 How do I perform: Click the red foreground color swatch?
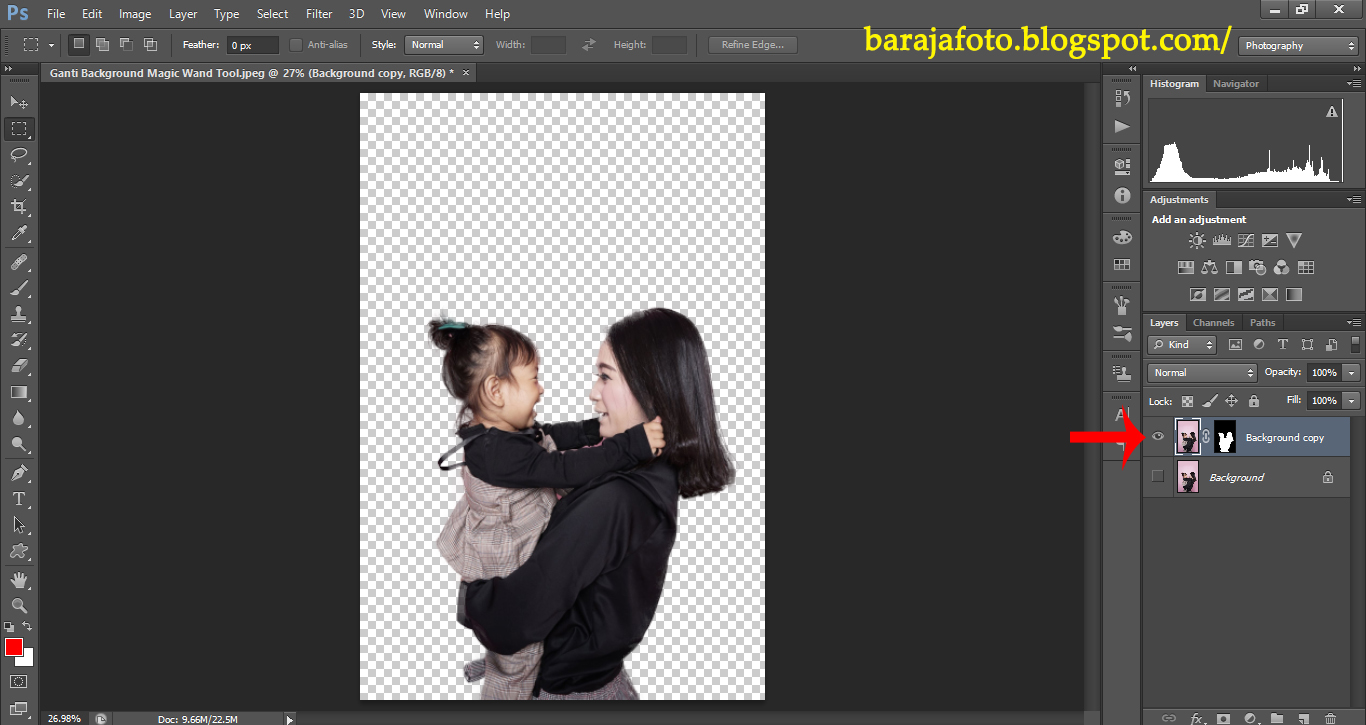13,647
